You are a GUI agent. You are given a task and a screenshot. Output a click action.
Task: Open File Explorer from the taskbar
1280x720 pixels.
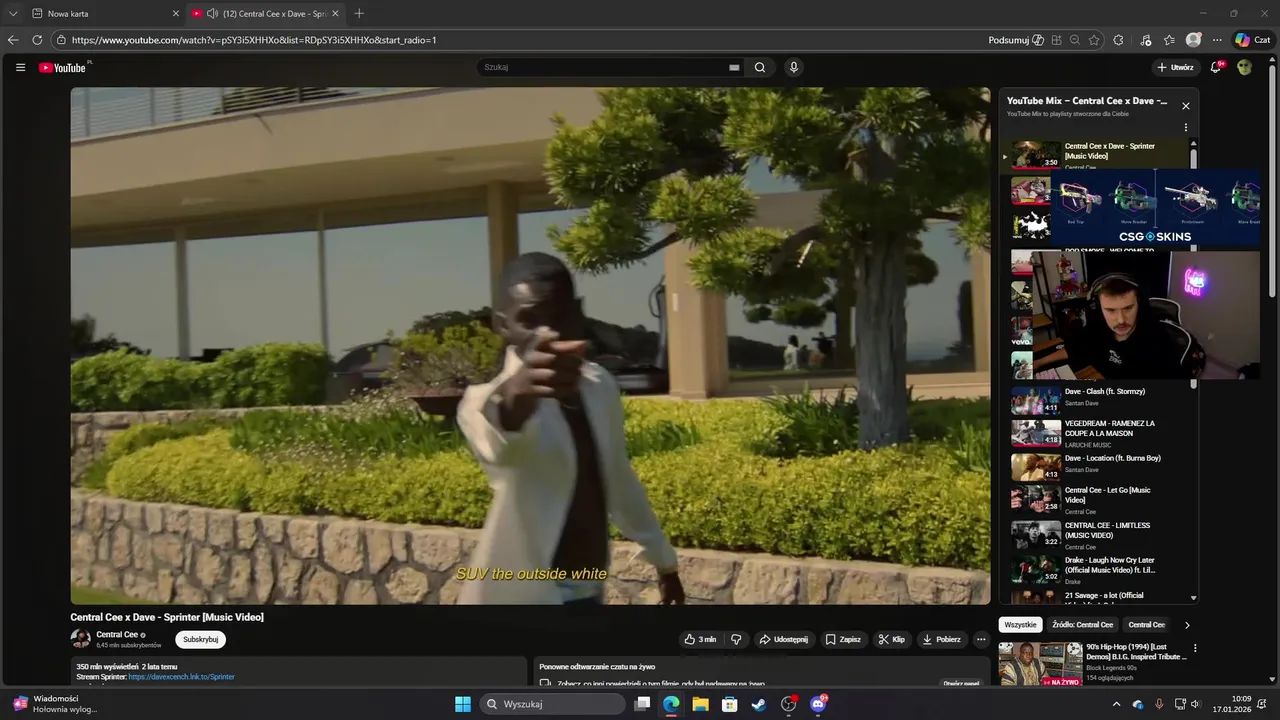(701, 704)
